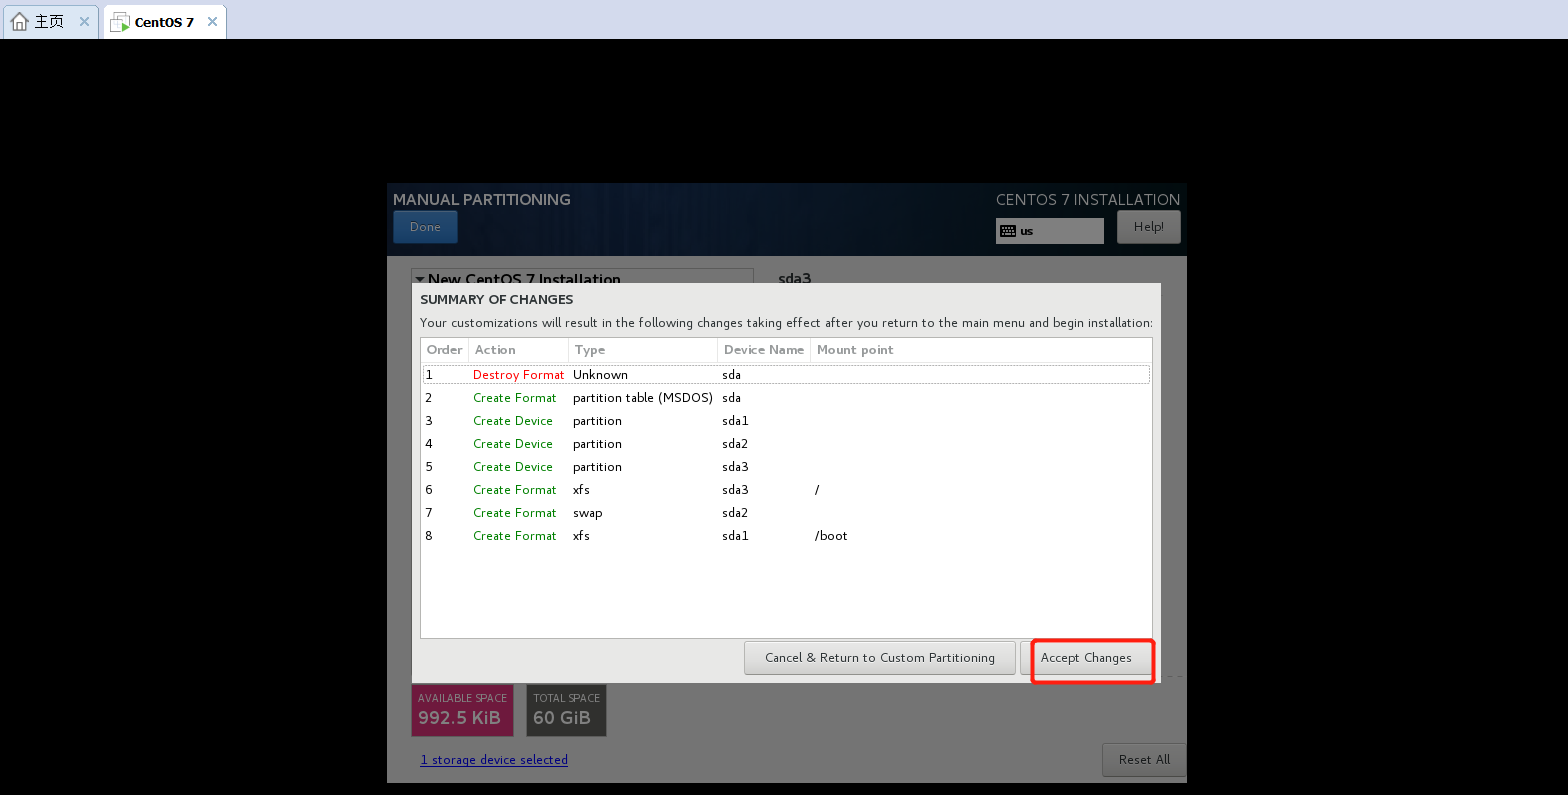Click Cancel & Return to Custom Partitioning
Viewport: 1568px width, 795px height.
pyautogui.click(x=880, y=658)
